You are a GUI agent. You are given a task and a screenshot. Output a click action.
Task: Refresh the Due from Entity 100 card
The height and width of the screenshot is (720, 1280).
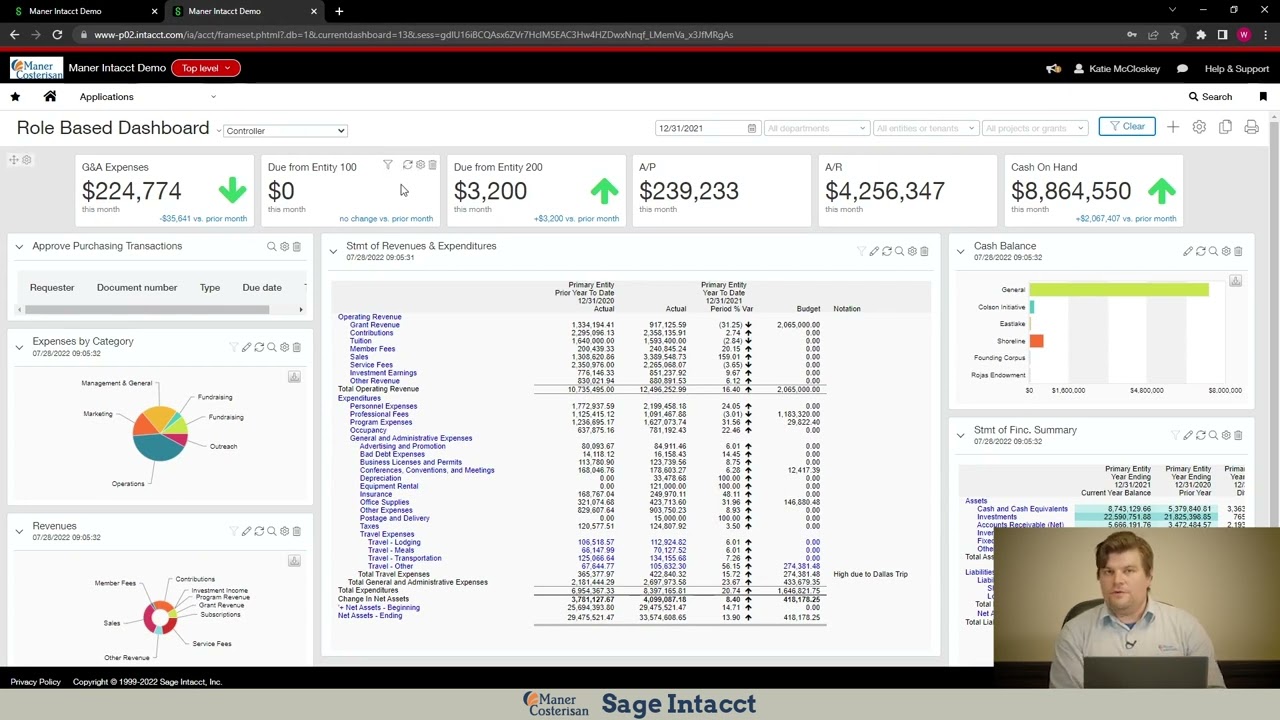click(x=407, y=165)
